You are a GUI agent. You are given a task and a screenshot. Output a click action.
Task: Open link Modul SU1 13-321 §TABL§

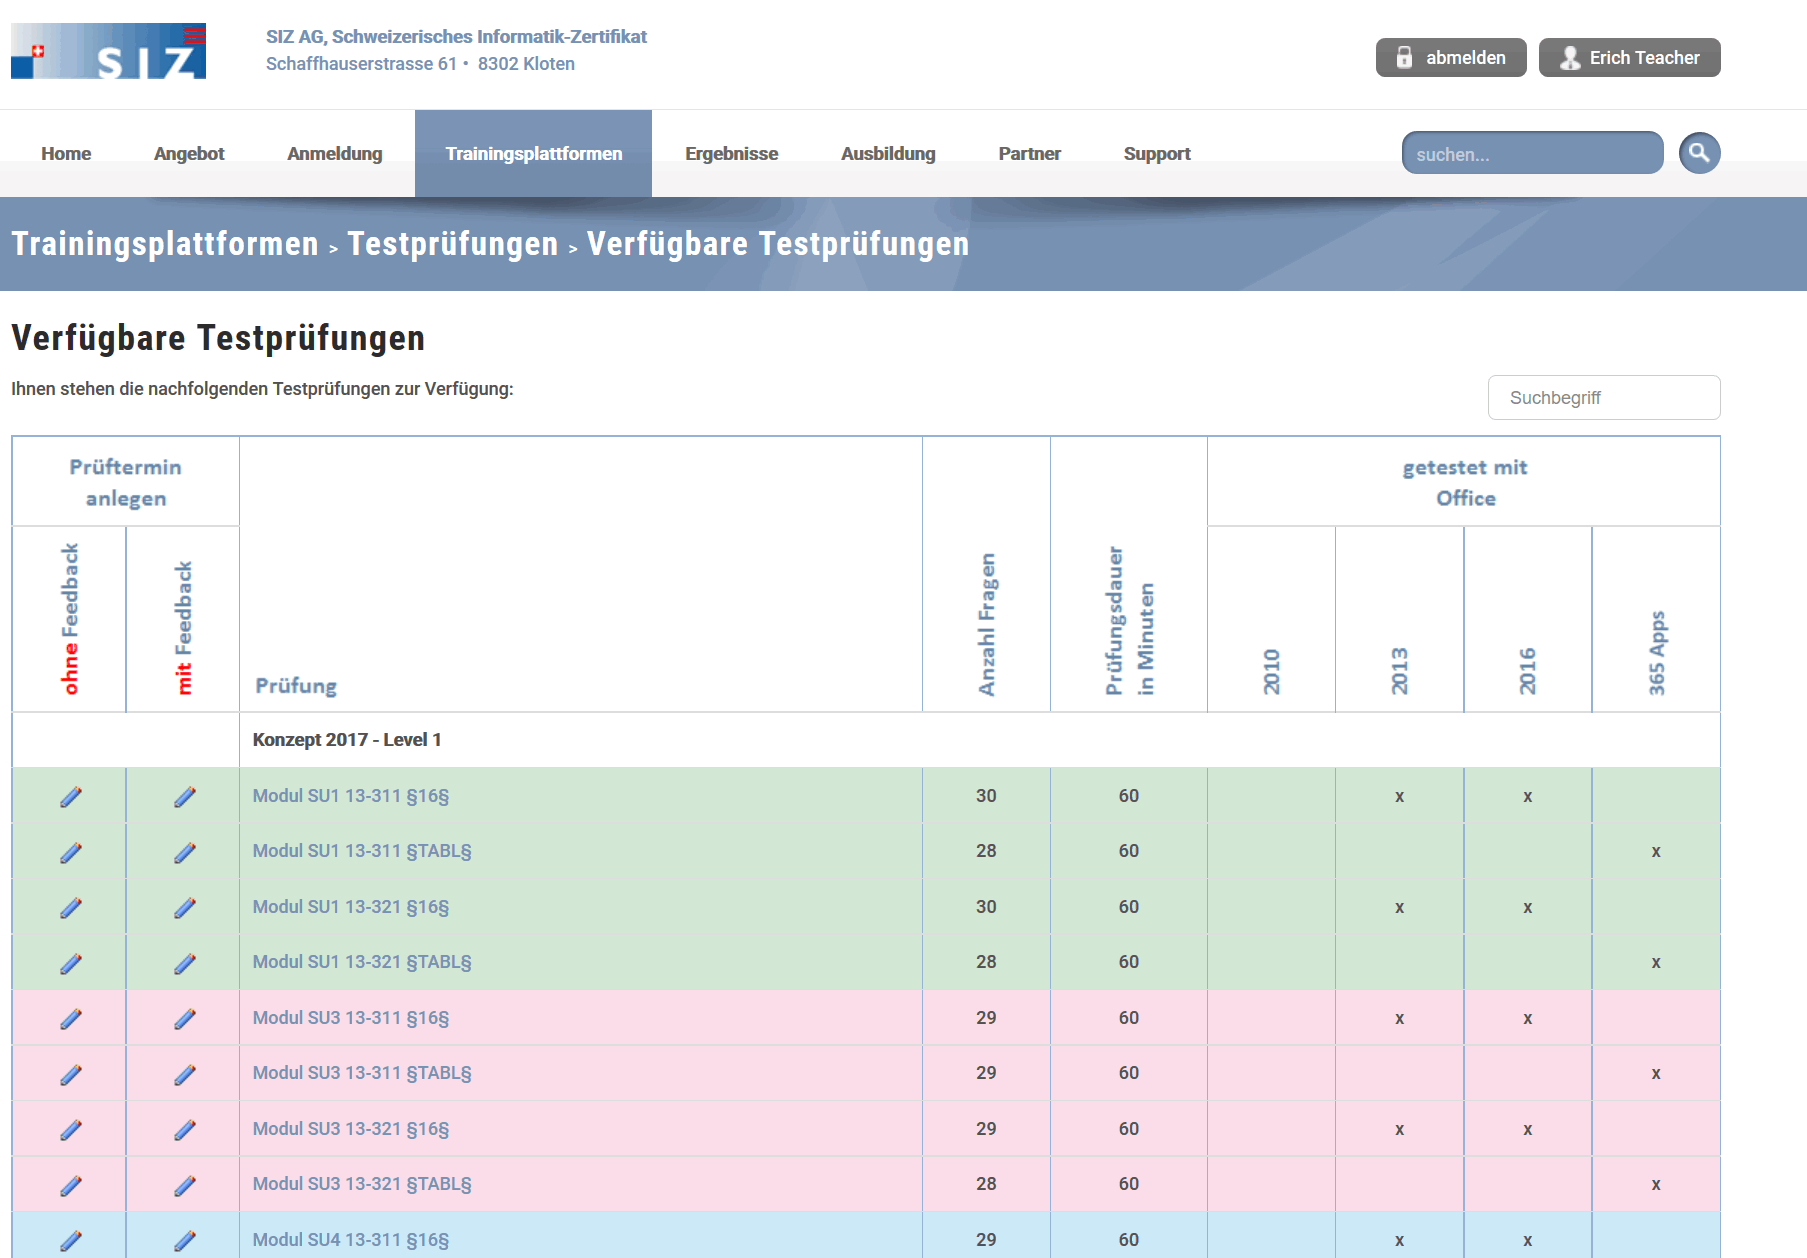[x=362, y=962]
